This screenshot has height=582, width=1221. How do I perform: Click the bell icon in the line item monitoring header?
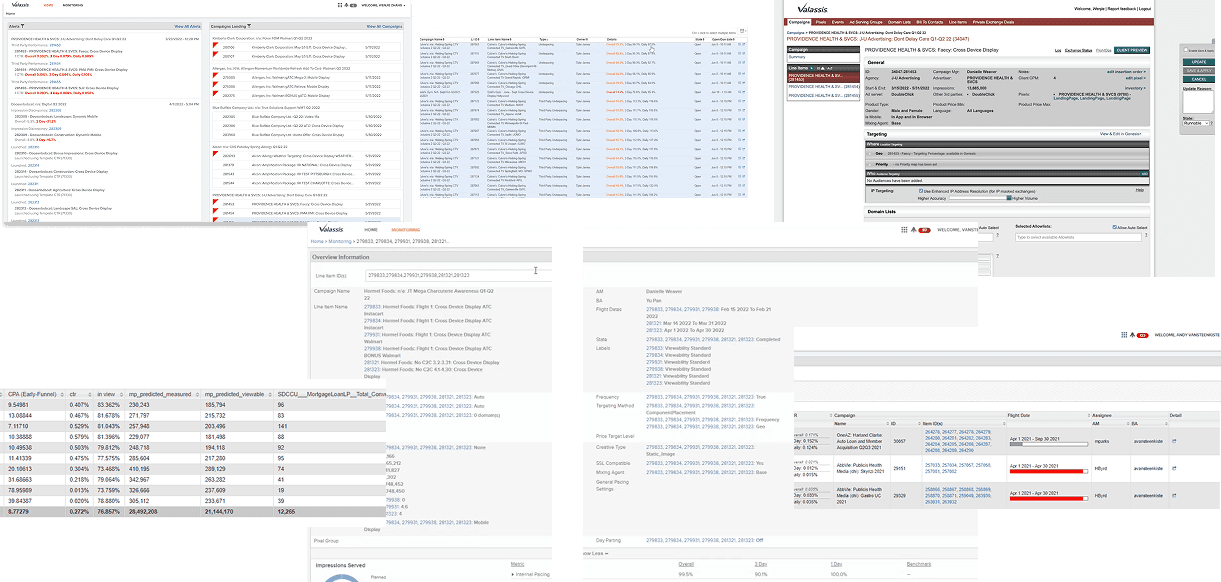(913, 229)
